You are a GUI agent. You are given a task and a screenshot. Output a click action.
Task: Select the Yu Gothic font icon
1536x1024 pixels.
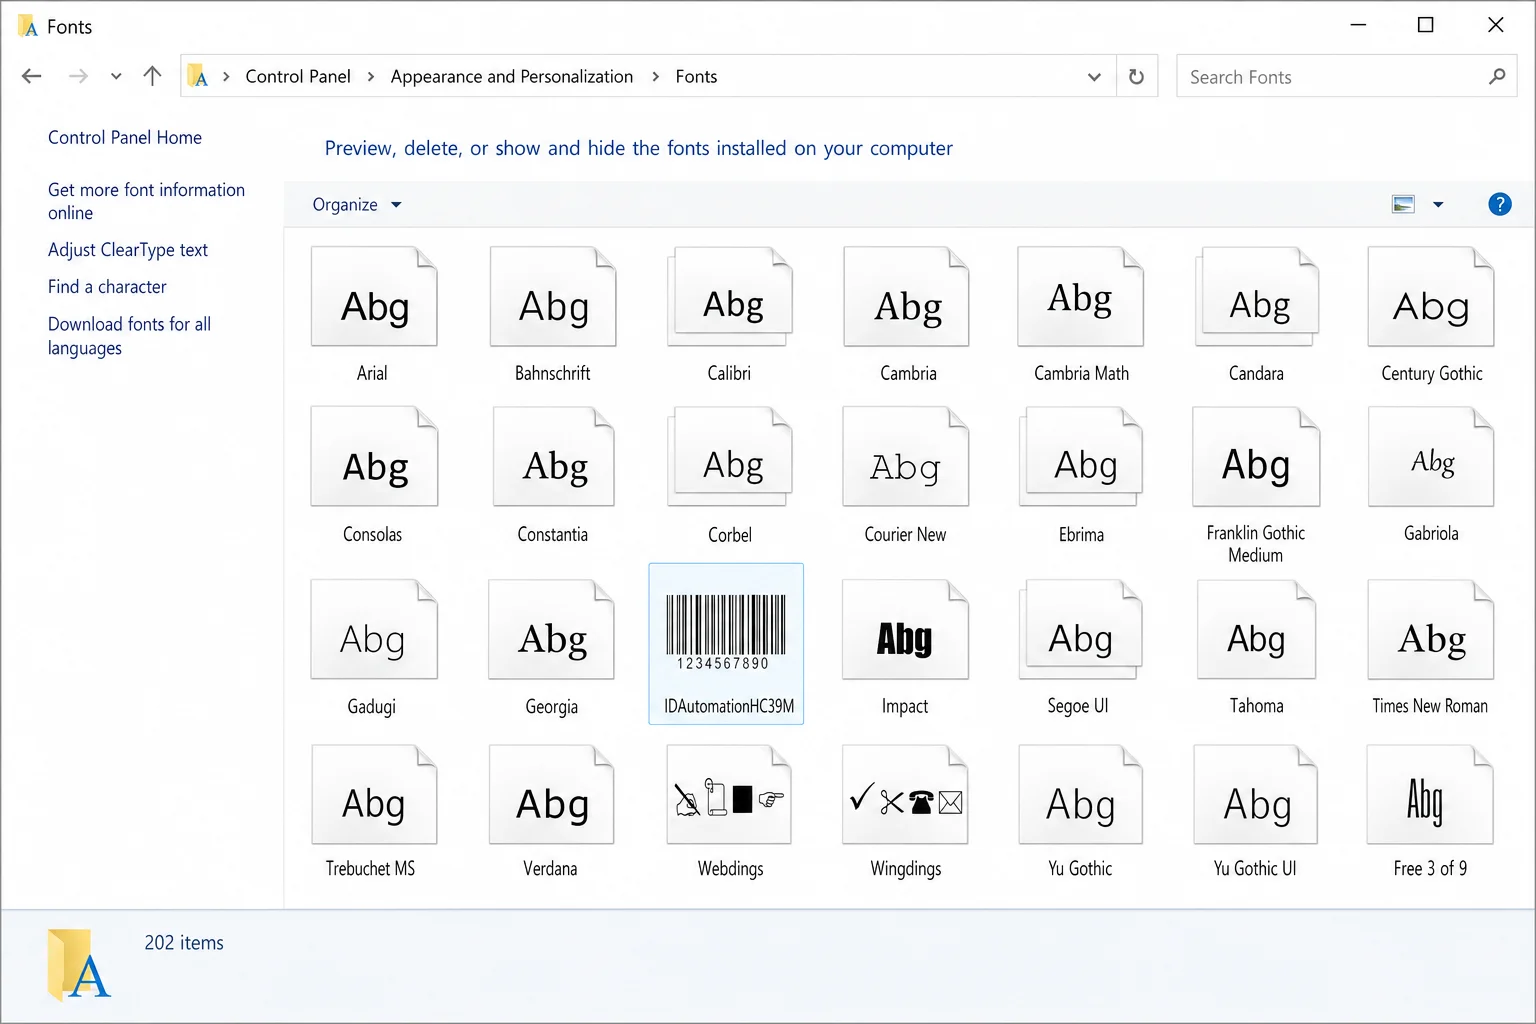[x=1081, y=795]
